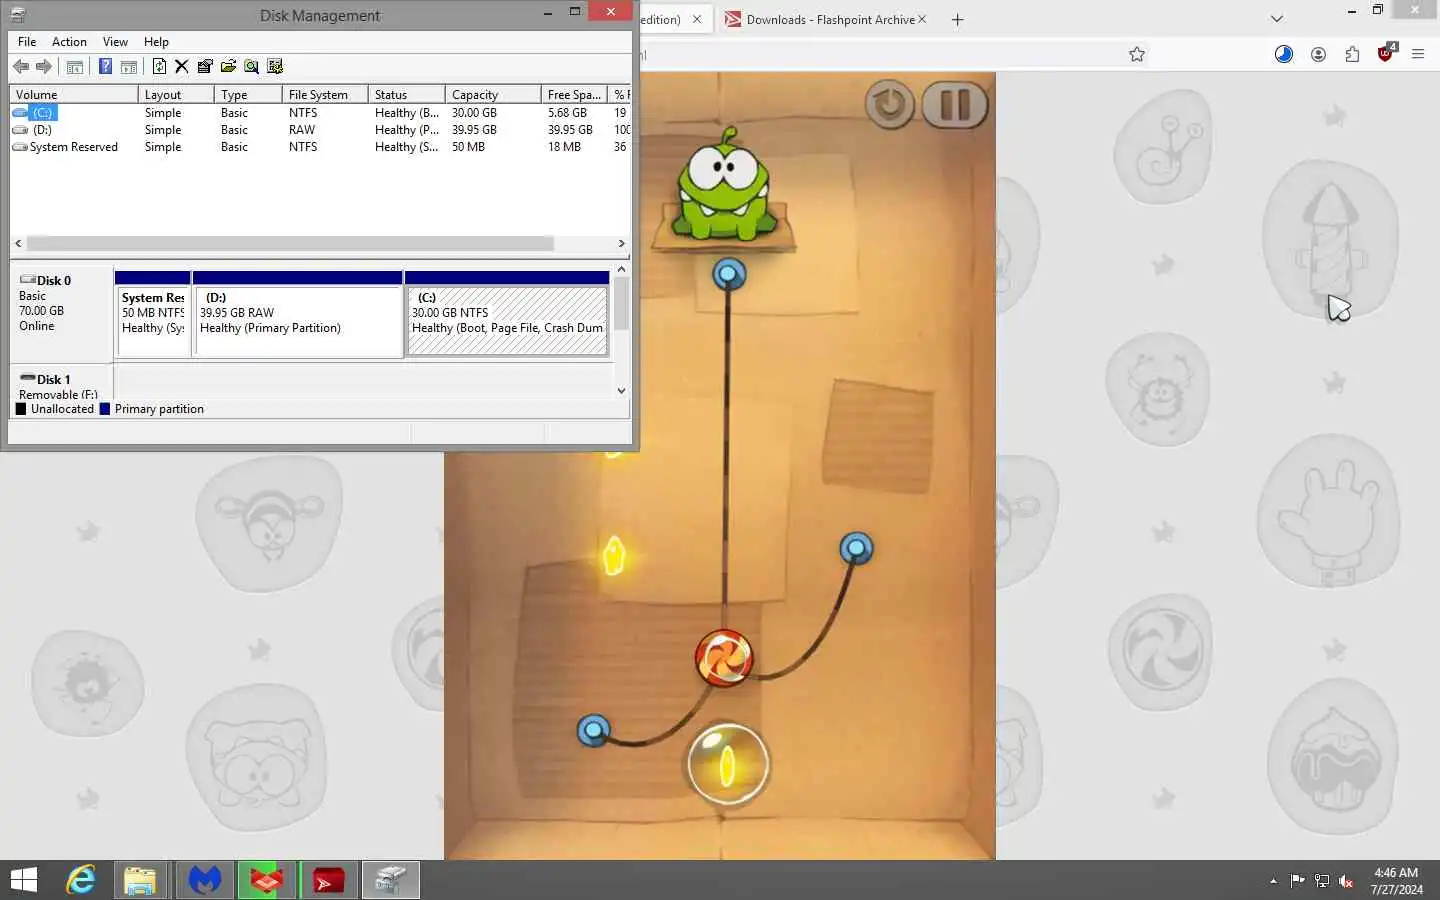Restart level with the game's reset button
Screen dimensions: 1440x900
[889, 104]
